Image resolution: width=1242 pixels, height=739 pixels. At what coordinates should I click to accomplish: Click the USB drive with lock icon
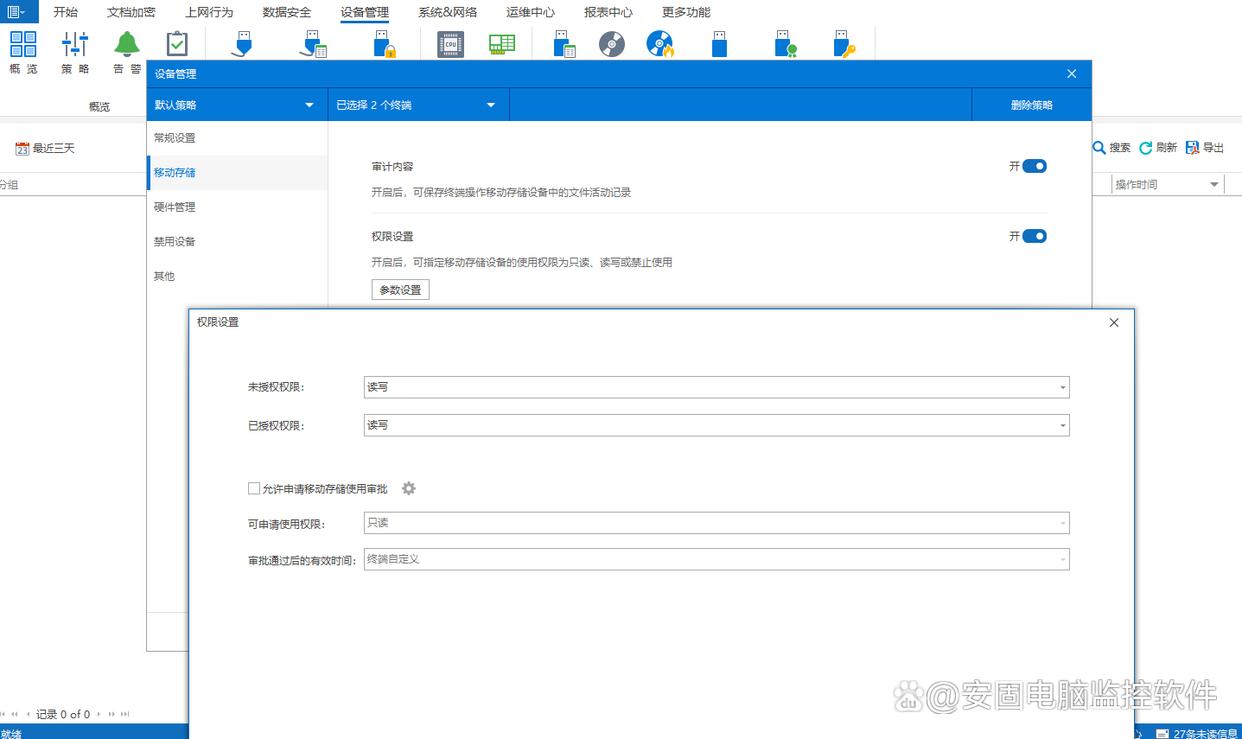(x=384, y=45)
